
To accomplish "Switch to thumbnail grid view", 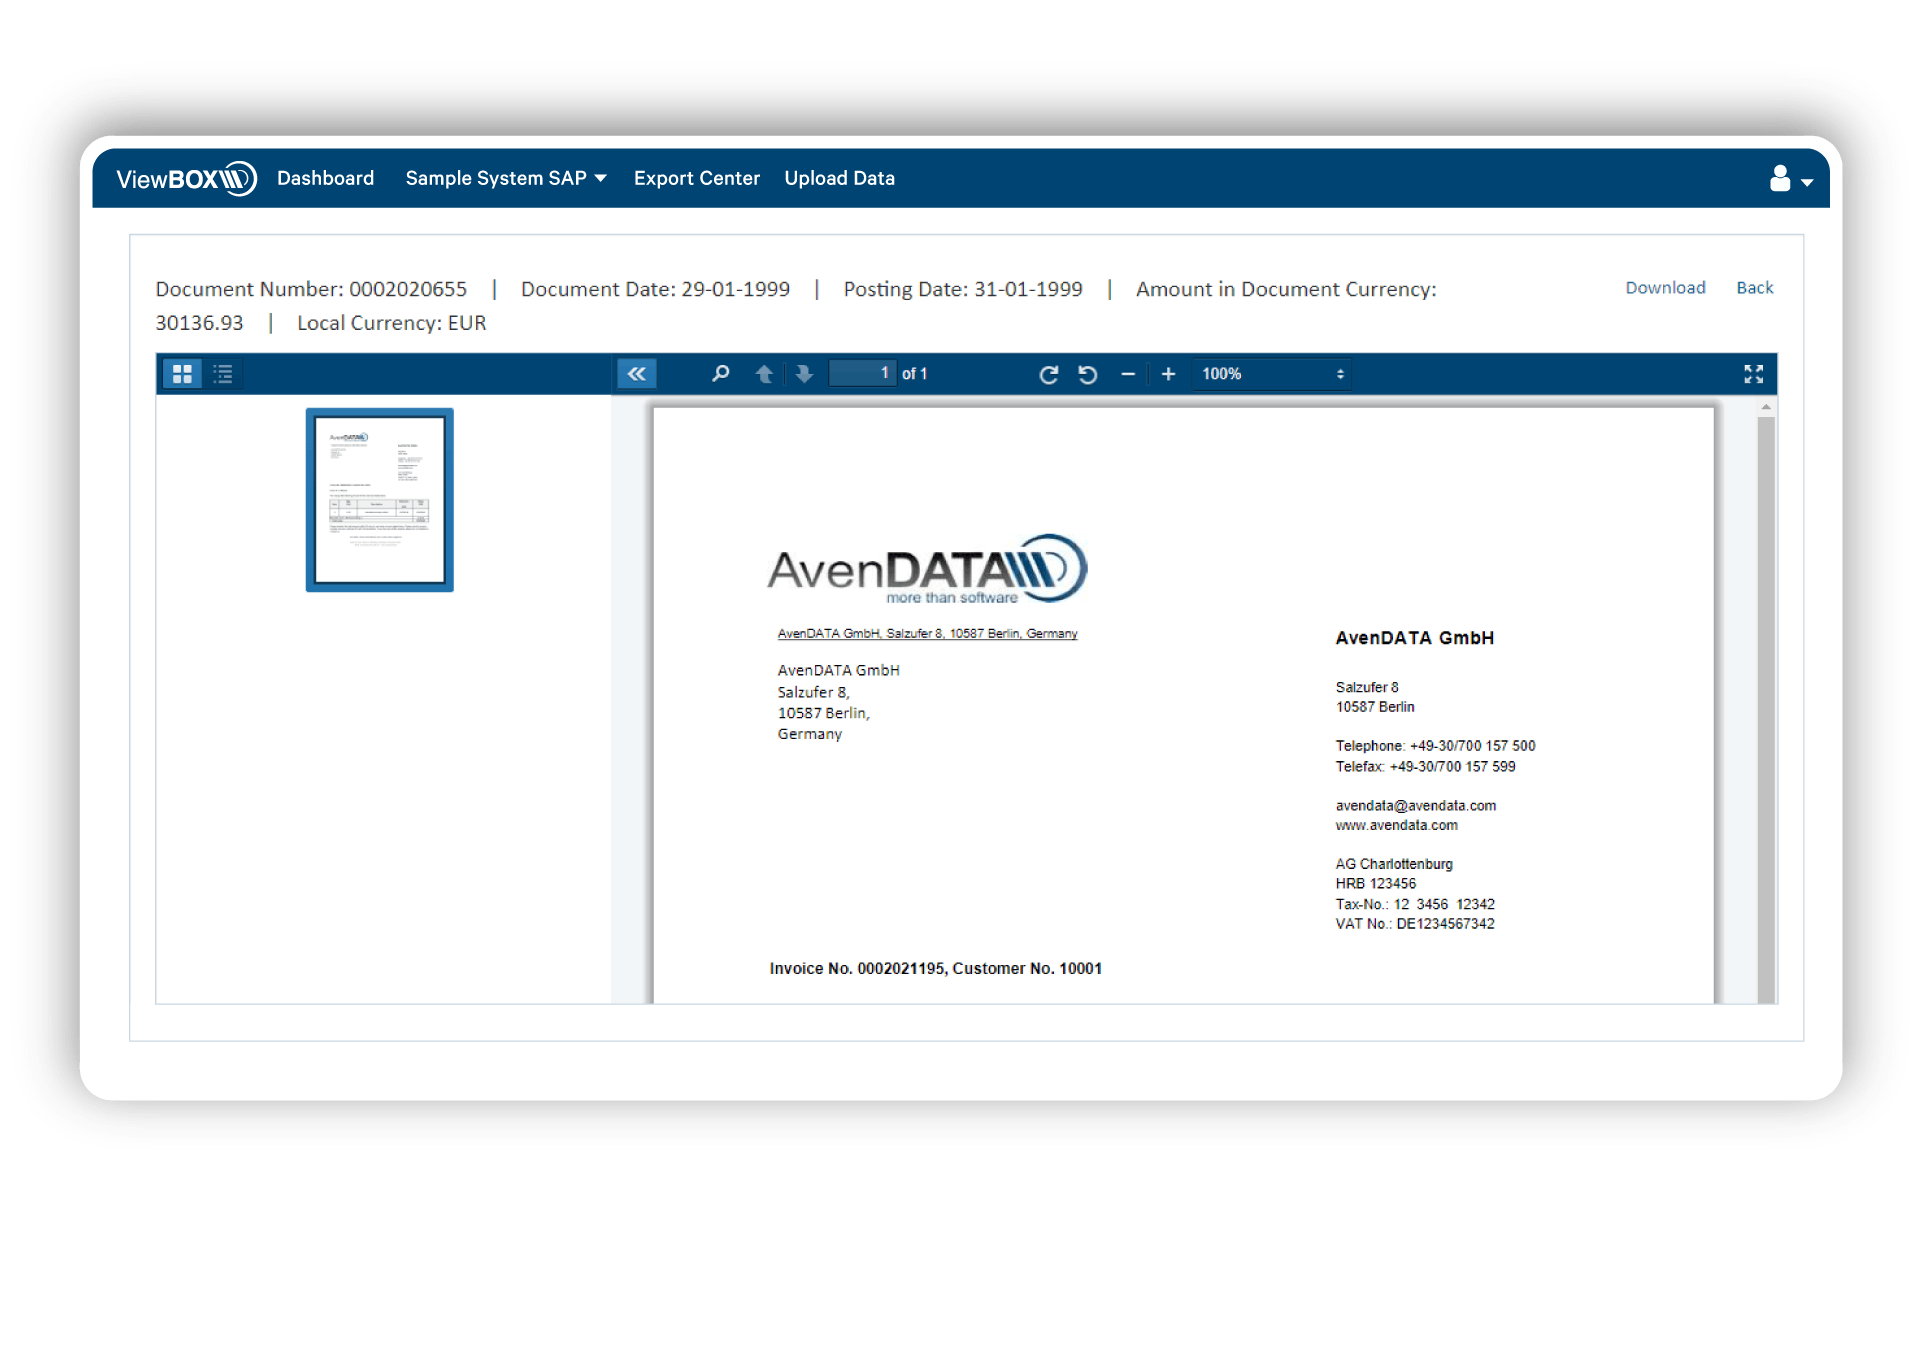I will pyautogui.click(x=183, y=373).
